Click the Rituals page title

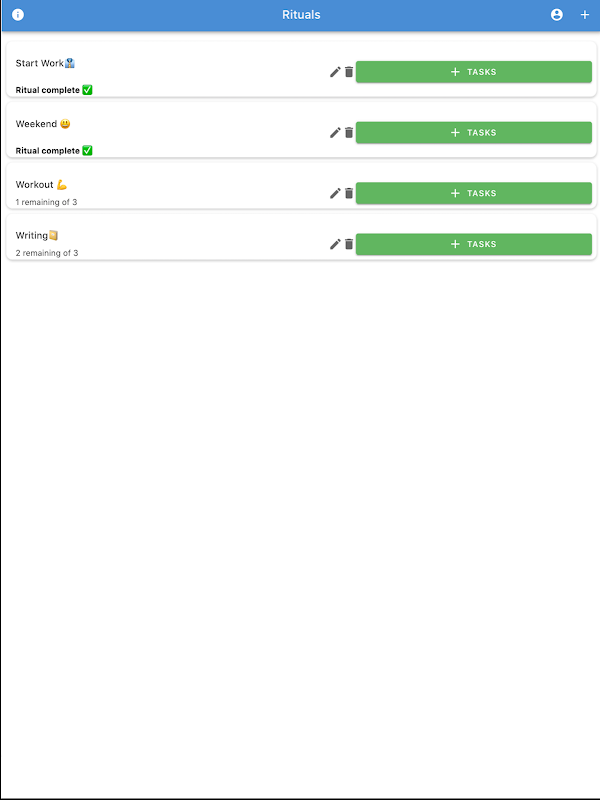coord(301,15)
